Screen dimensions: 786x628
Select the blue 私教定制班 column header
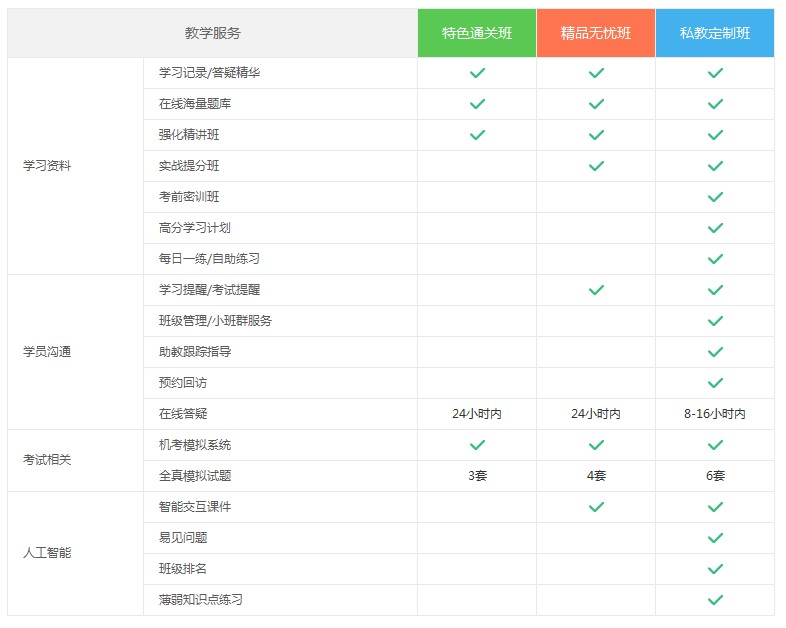pos(715,33)
